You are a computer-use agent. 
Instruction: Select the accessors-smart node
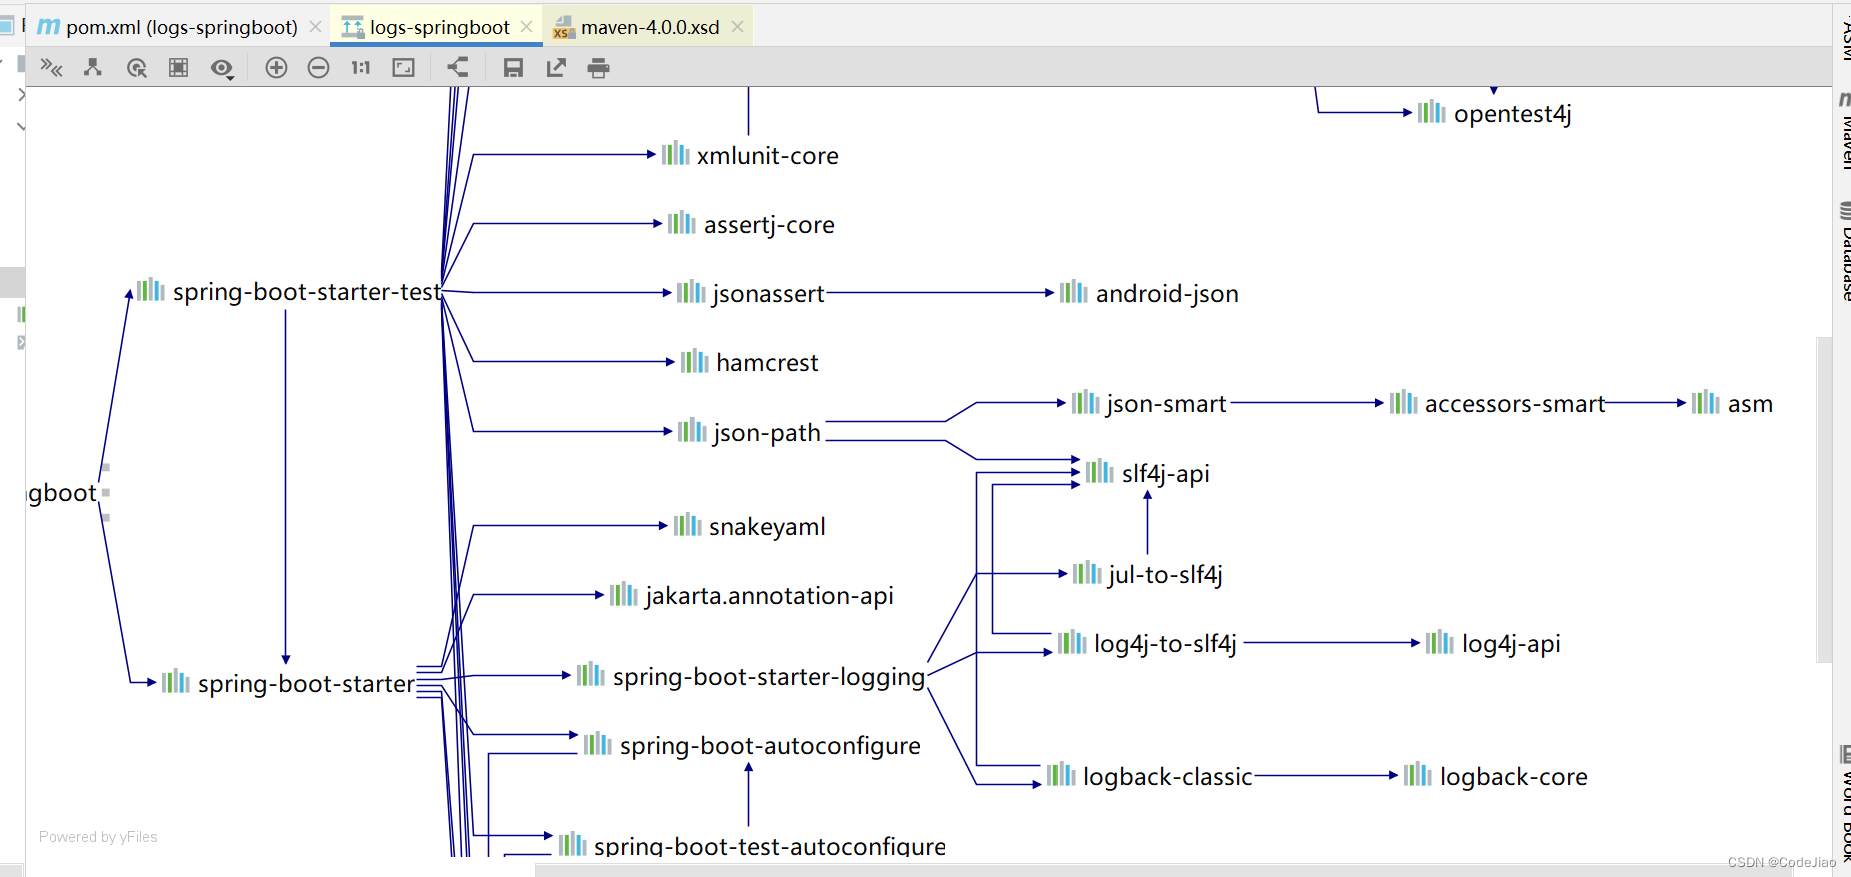pyautogui.click(x=1497, y=403)
